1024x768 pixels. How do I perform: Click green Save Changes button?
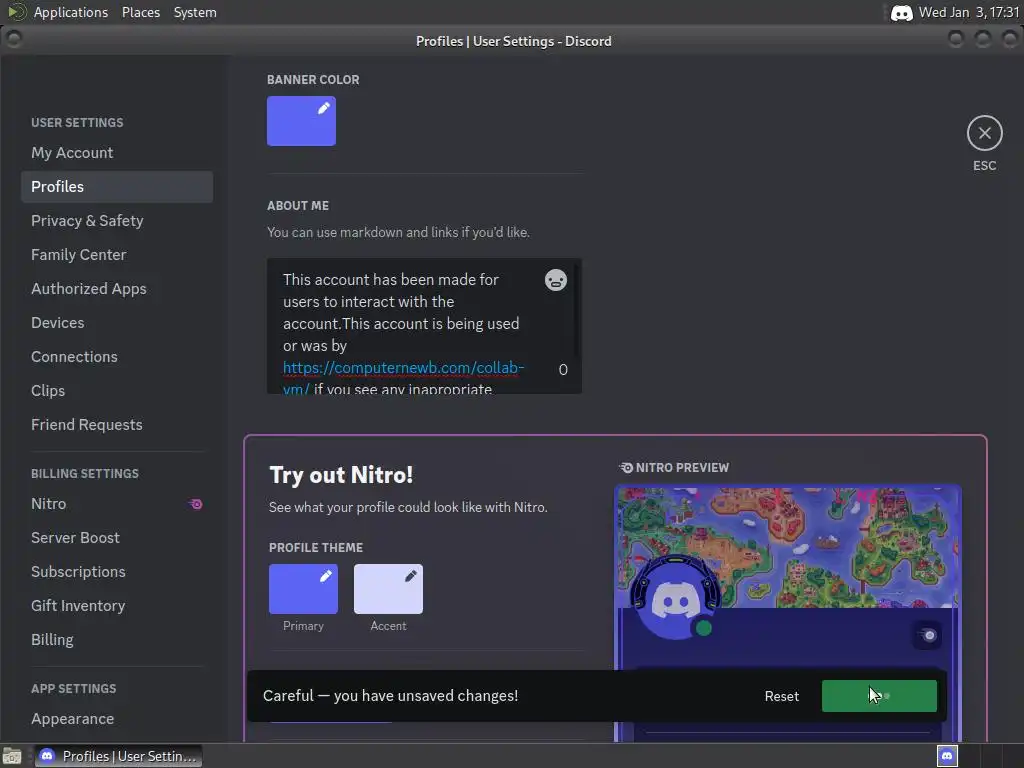tap(879, 696)
